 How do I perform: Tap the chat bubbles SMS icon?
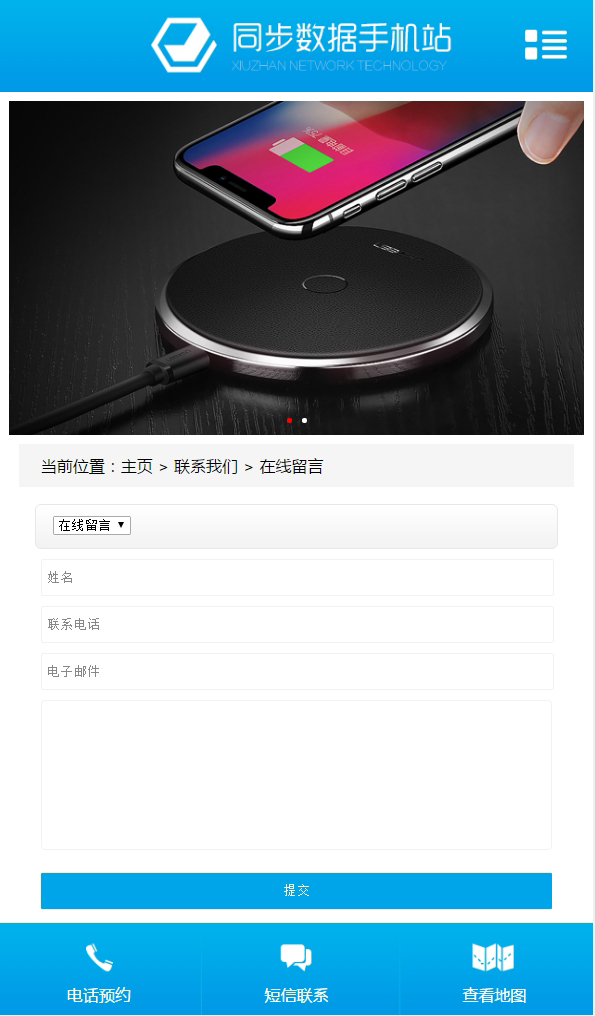coord(296,957)
